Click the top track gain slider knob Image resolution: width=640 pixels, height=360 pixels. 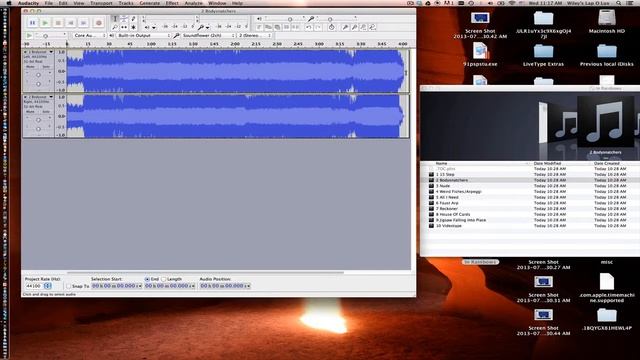(x=38, y=75)
